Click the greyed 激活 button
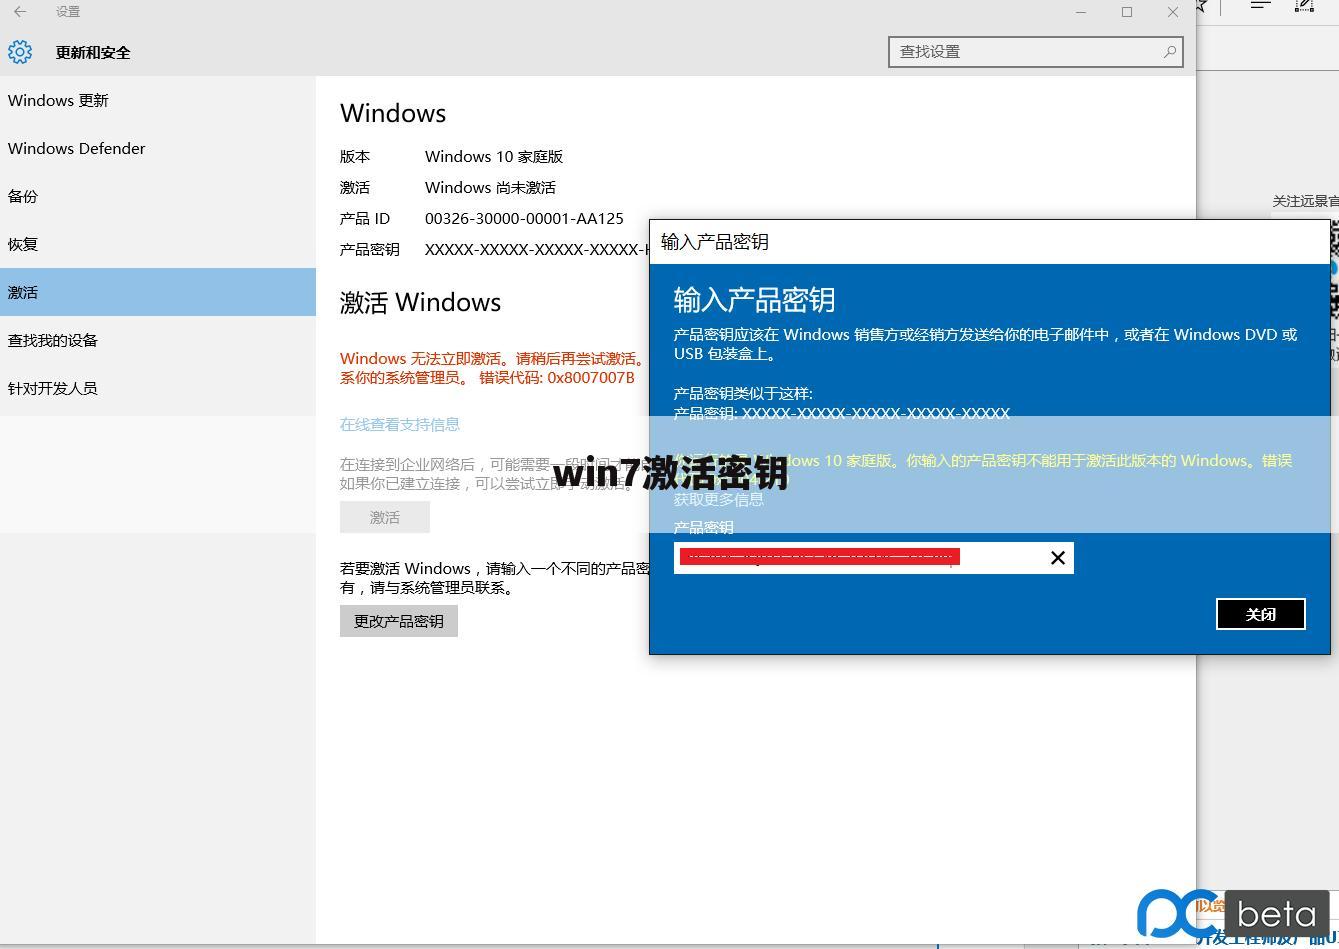 [x=385, y=517]
